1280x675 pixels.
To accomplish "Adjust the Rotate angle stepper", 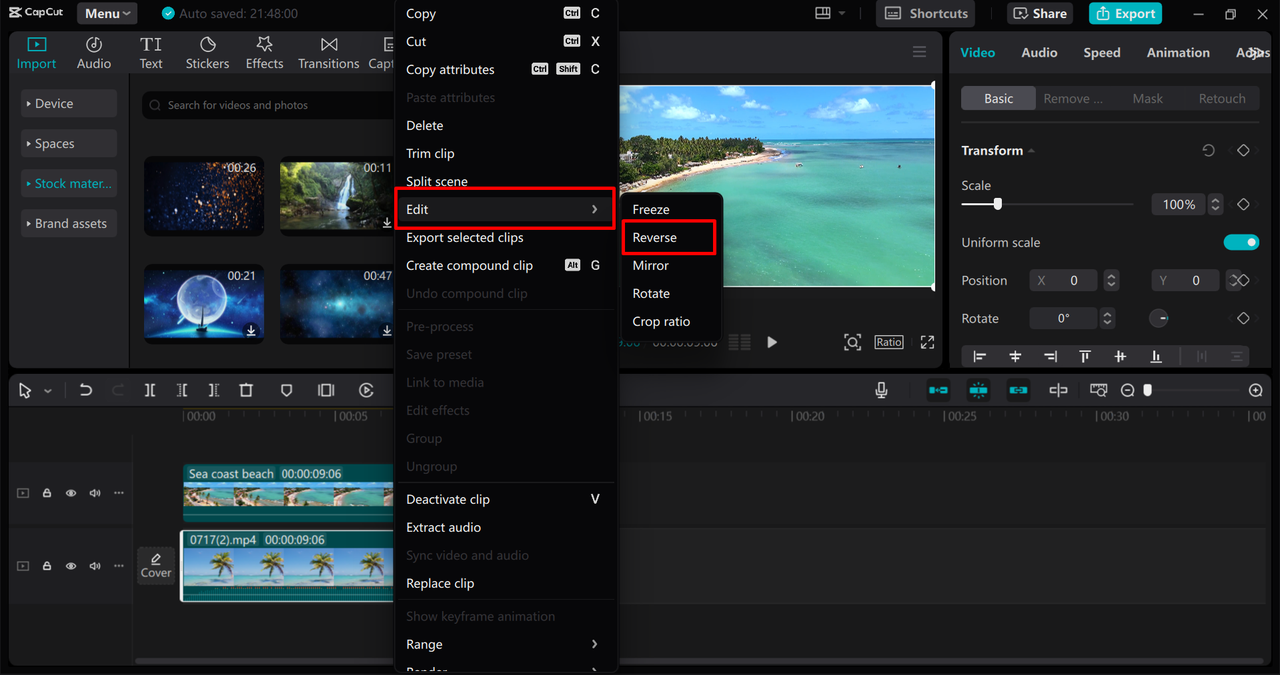I will (x=1107, y=318).
